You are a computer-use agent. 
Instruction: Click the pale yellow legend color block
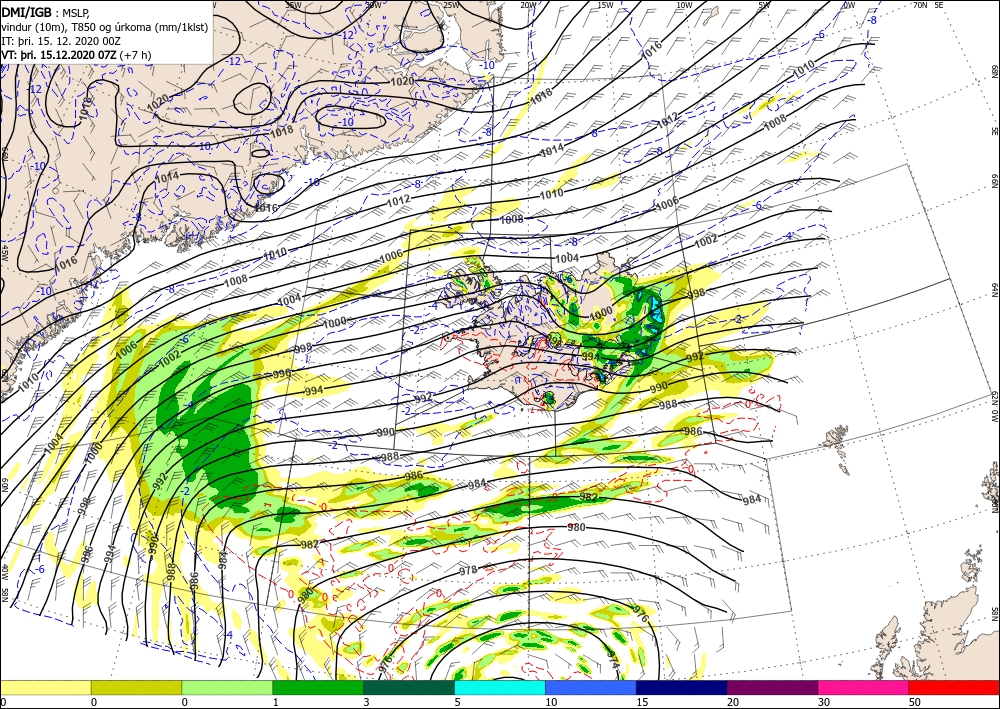tap(45, 687)
